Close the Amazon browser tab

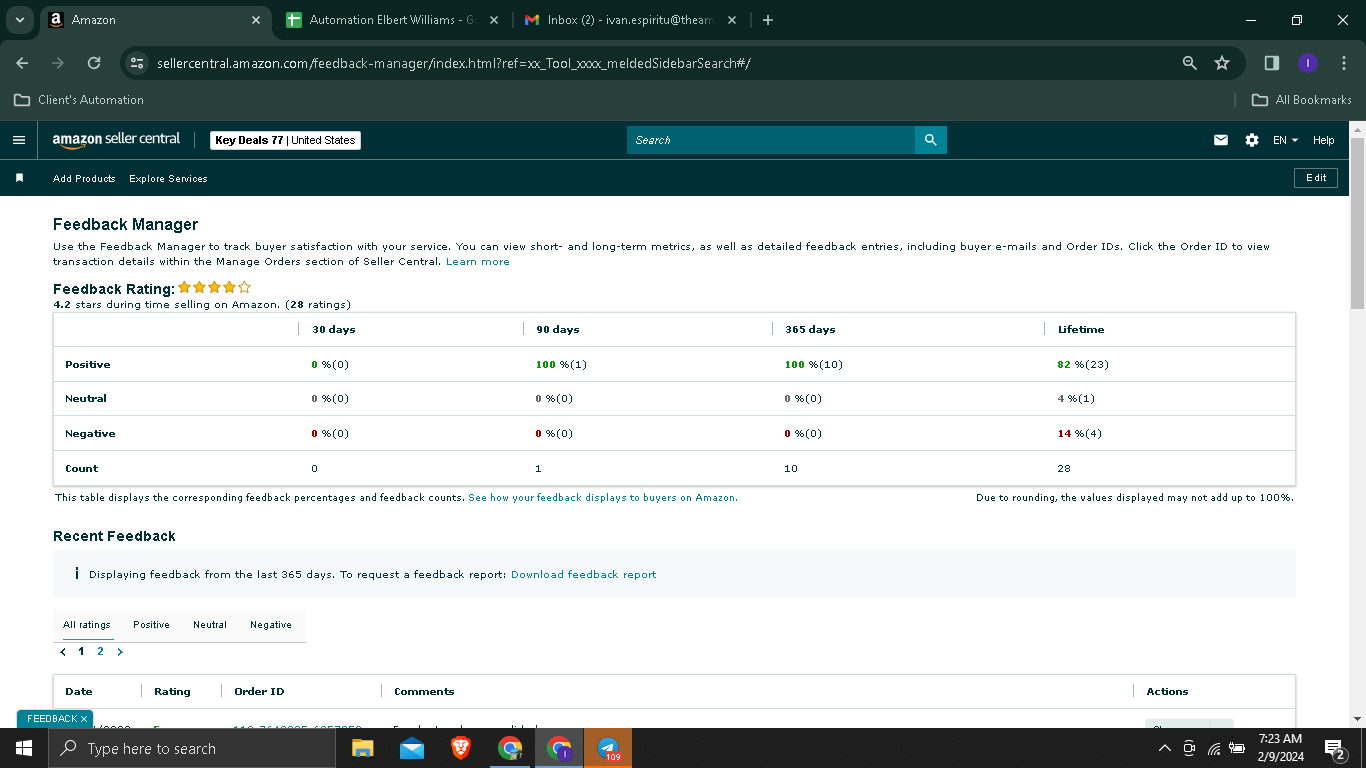256,20
